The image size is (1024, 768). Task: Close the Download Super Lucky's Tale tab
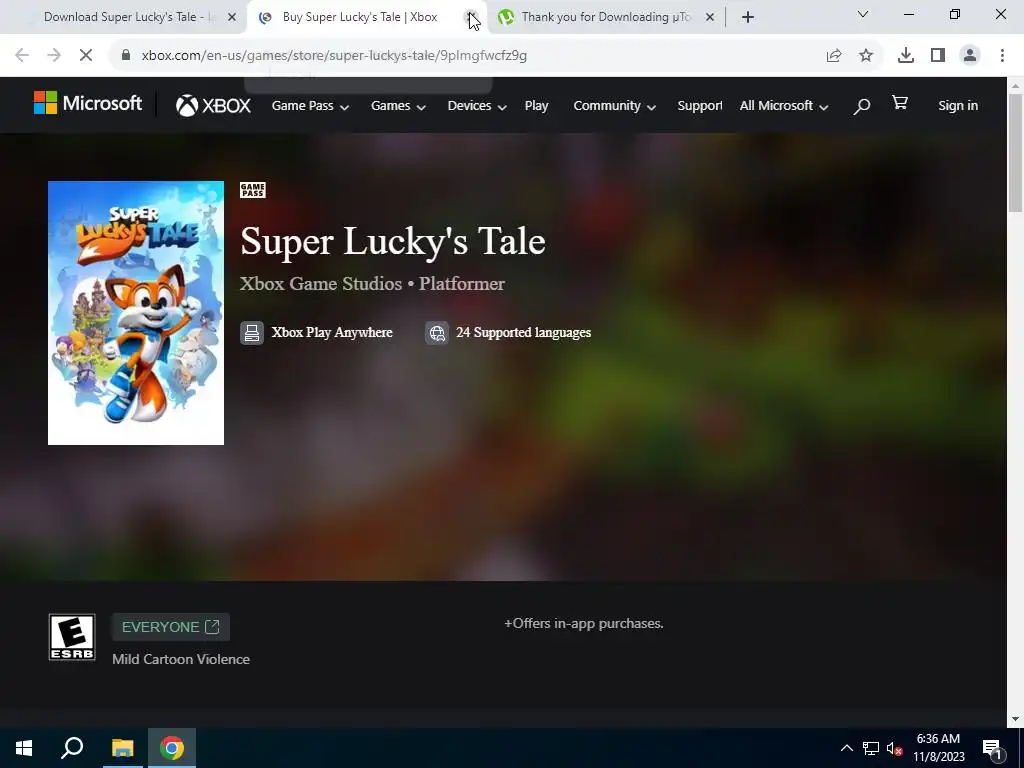pyautogui.click(x=232, y=17)
